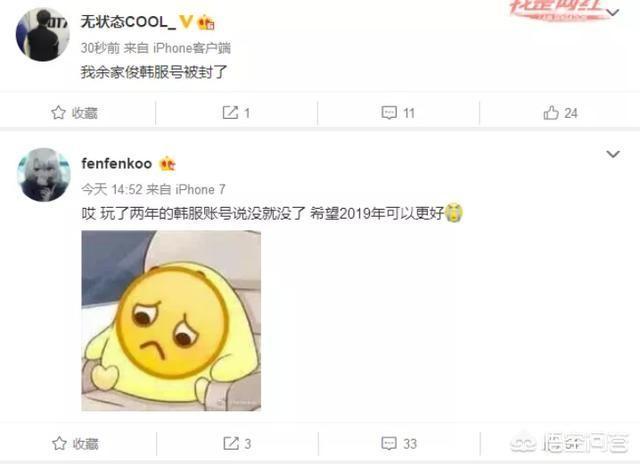Image resolution: width=640 pixels, height=464 pixels.
Task: Open the 33 comments on fenfenkoo post
Action: tap(399, 444)
